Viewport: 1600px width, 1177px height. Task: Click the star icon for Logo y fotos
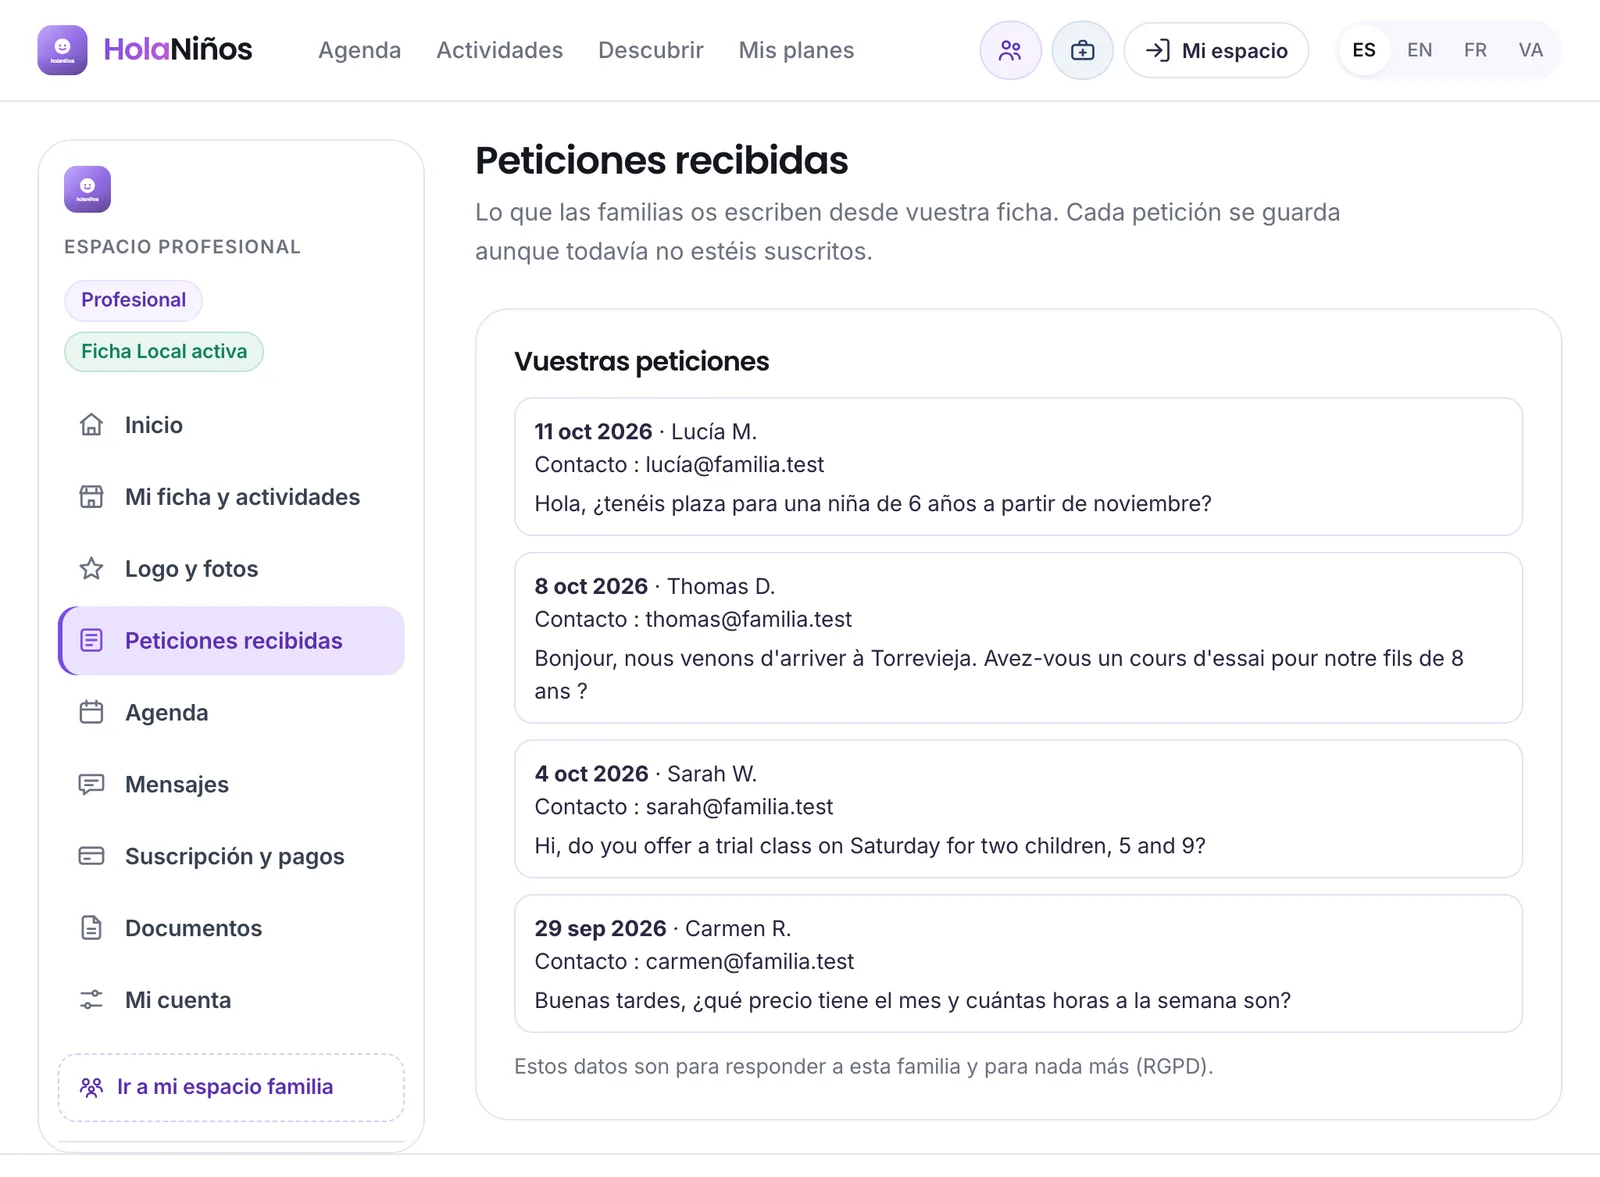[91, 569]
